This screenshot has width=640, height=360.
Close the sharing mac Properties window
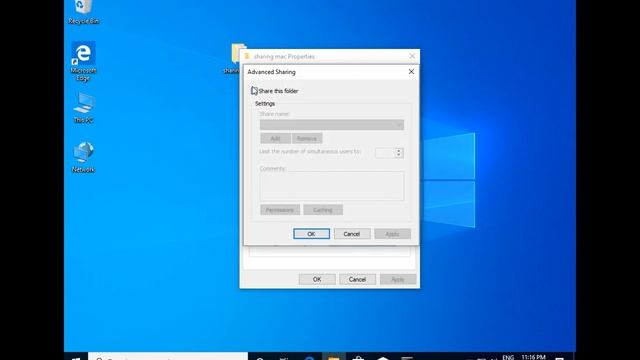(x=412, y=56)
